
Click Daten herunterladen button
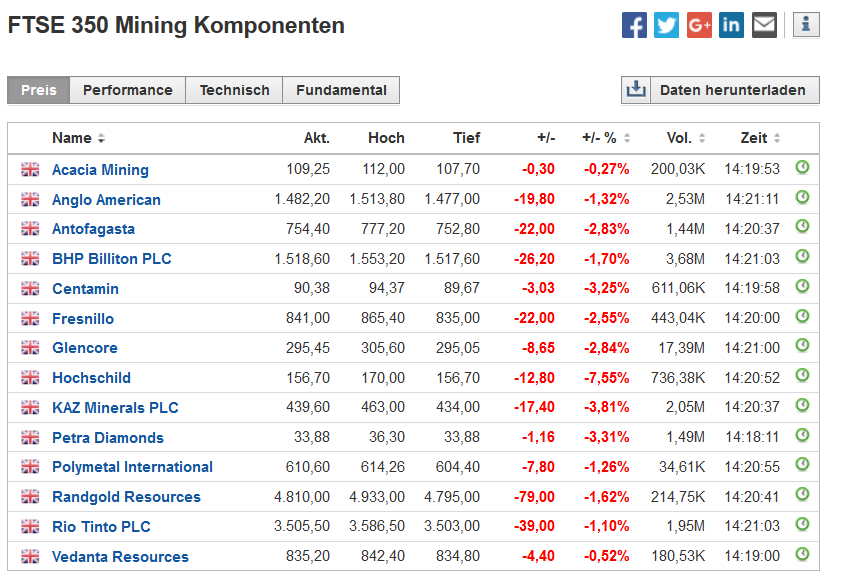point(720,90)
